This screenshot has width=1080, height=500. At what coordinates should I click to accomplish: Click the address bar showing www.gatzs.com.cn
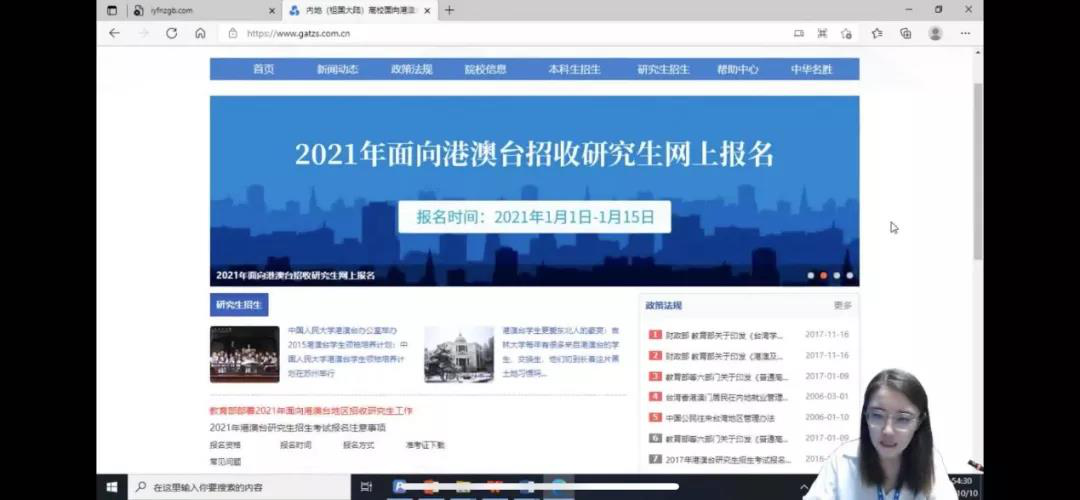[x=500, y=33]
